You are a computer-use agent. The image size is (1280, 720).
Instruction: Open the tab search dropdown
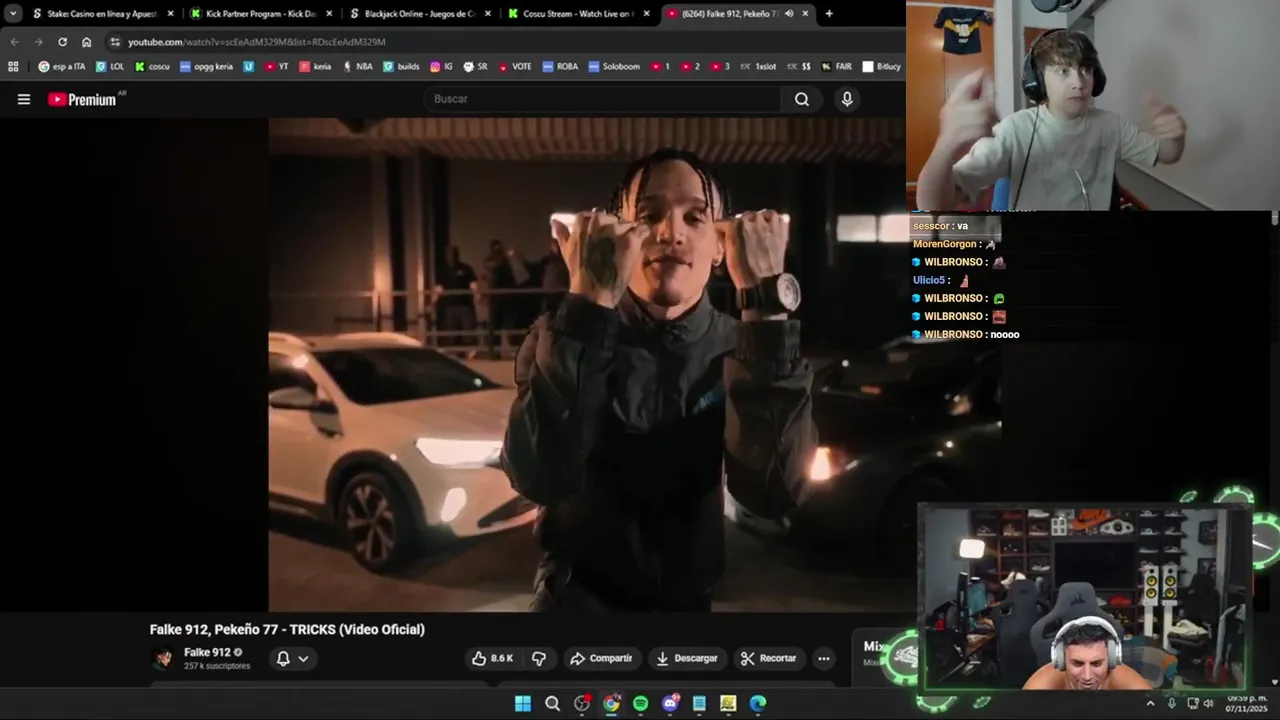click(x=13, y=14)
